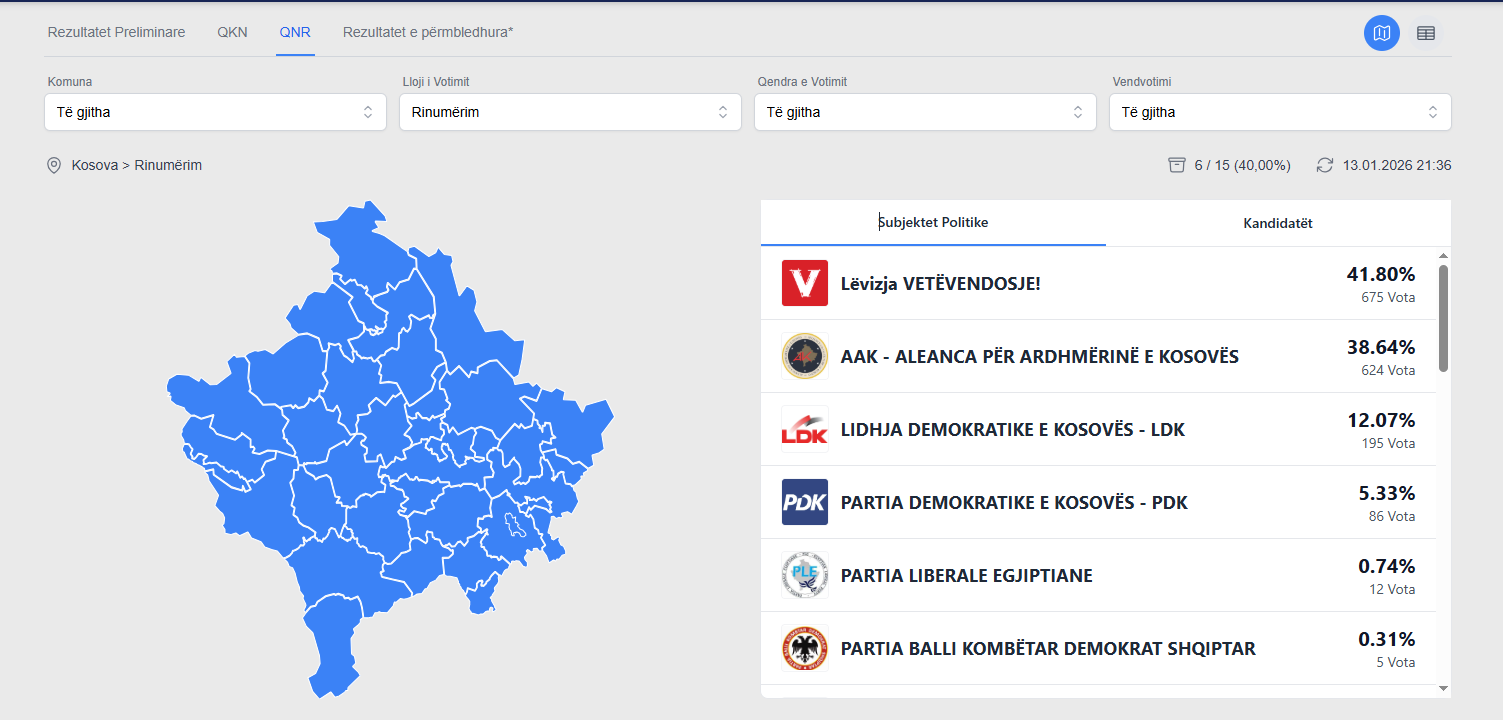Click the LDK party logo
This screenshot has height=720, width=1503.
pos(805,429)
